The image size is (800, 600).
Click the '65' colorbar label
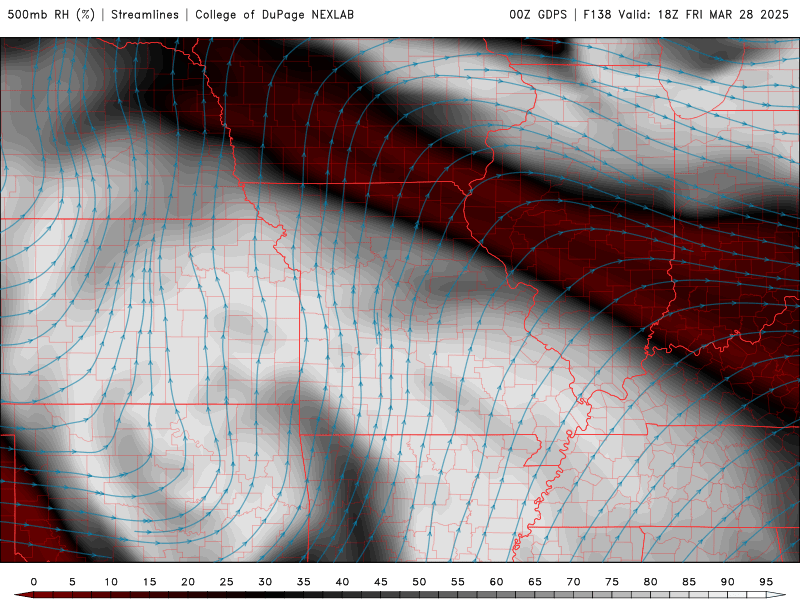(535, 582)
